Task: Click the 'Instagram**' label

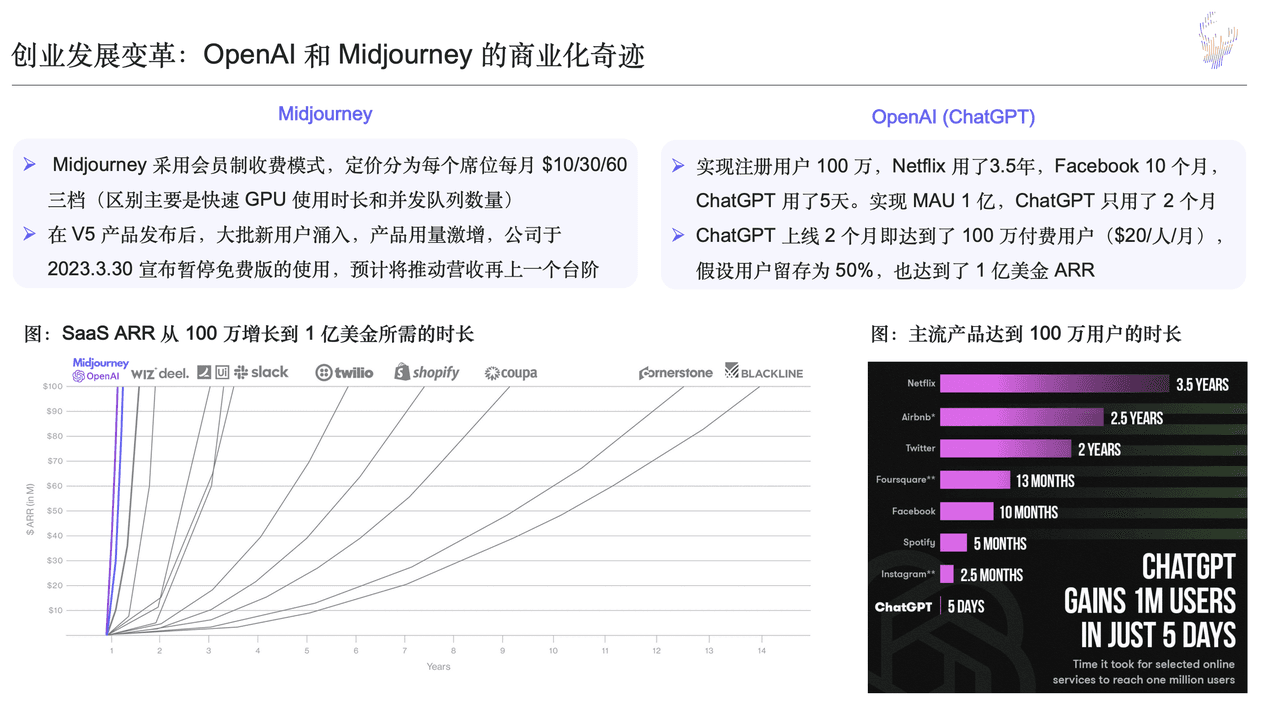Action: (x=908, y=574)
